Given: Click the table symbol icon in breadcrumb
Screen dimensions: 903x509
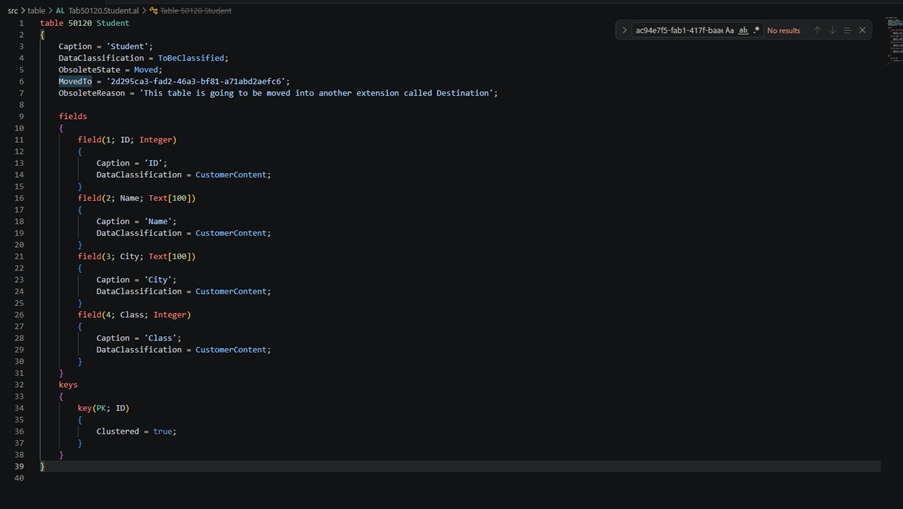Looking at the screenshot, I should [153, 11].
